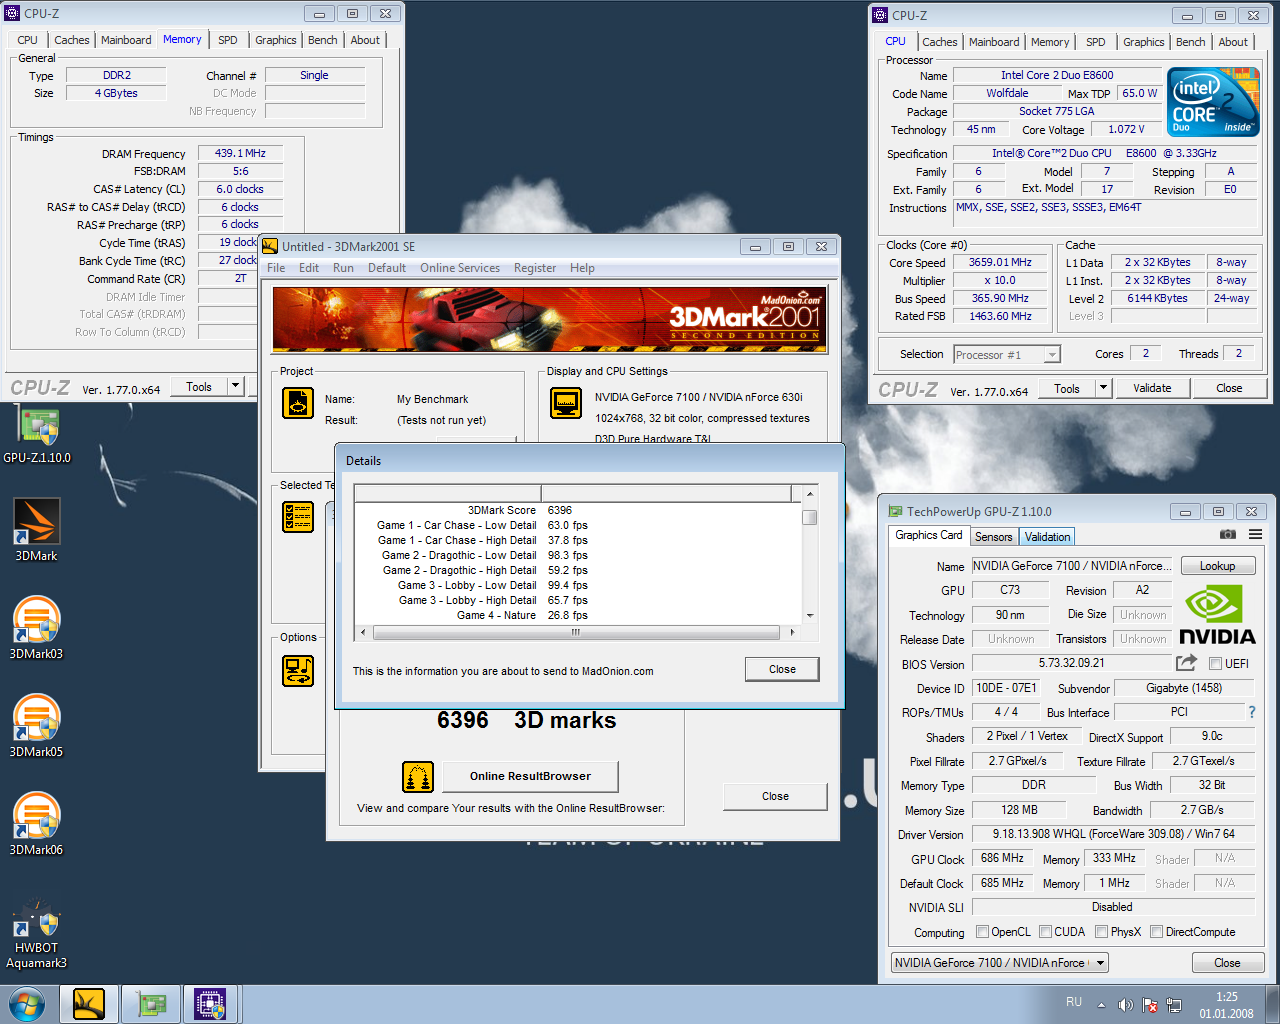Toggle the CUDA checkbox

(1045, 931)
